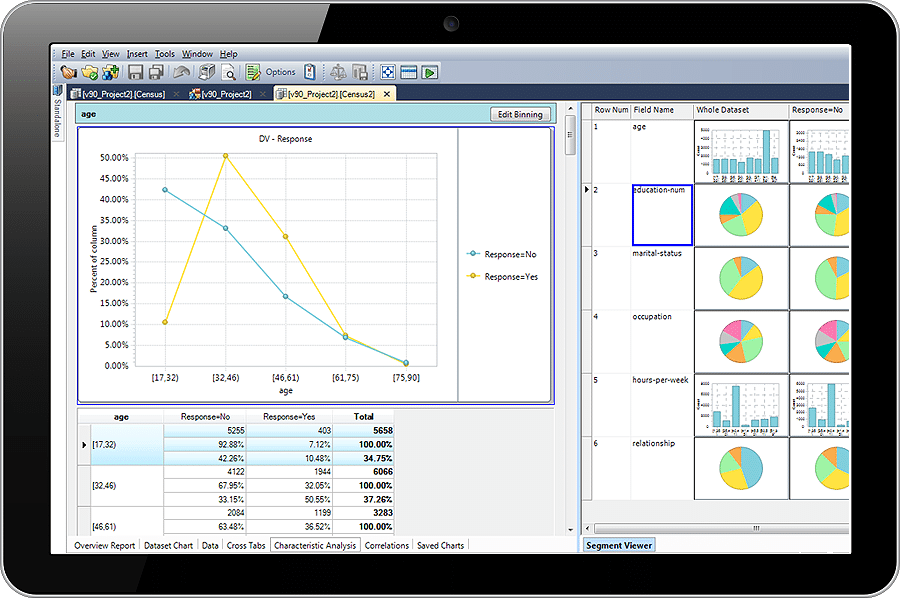Open the calendar/table view toolbar icon
Image resolution: width=900 pixels, height=599 pixels.
(409, 71)
